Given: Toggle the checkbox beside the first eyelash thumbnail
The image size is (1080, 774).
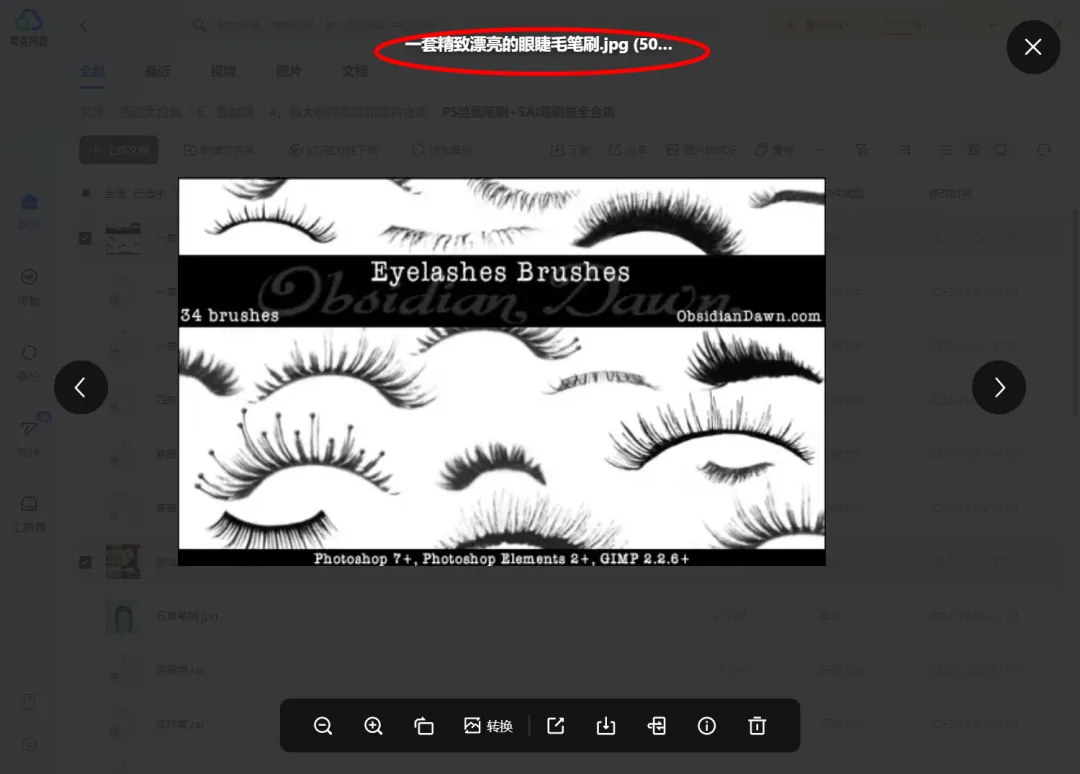Looking at the screenshot, I should point(85,238).
